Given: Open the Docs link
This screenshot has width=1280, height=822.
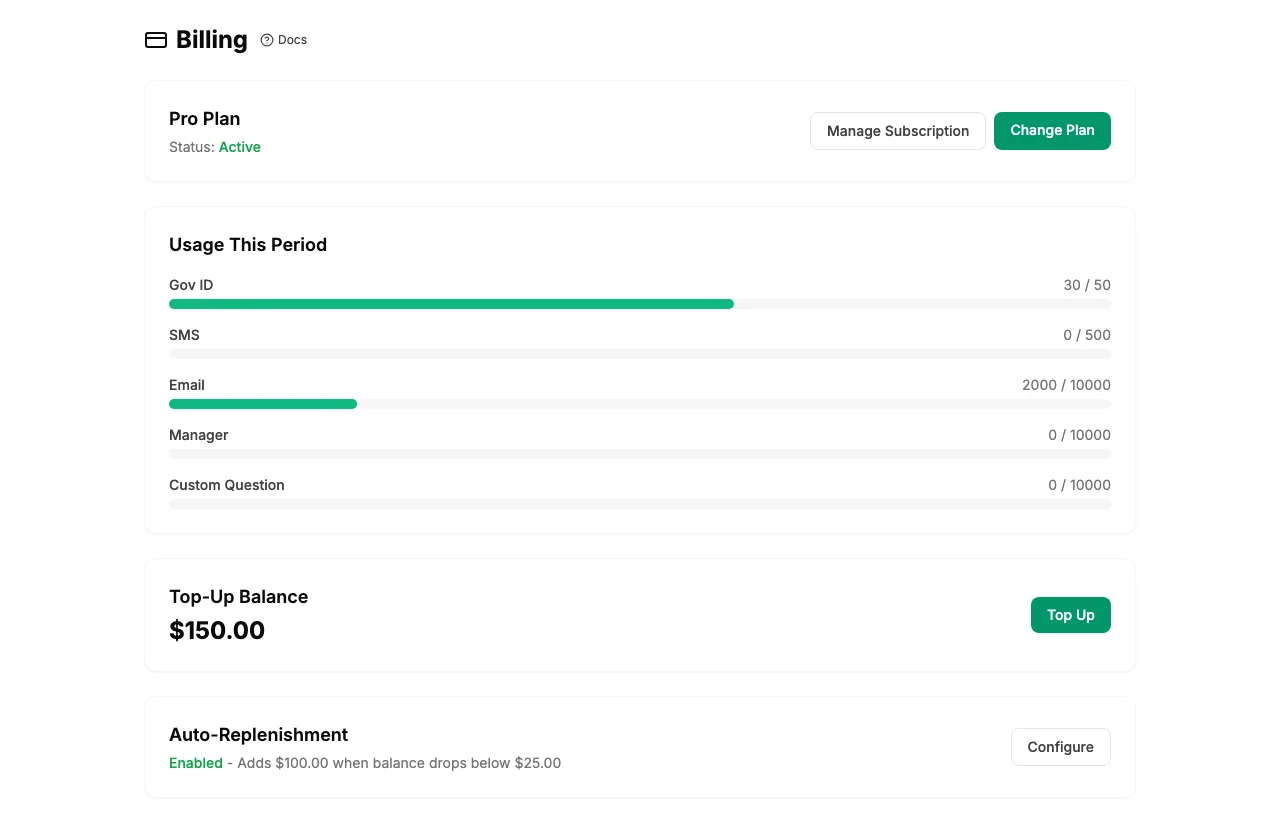Looking at the screenshot, I should (x=291, y=40).
